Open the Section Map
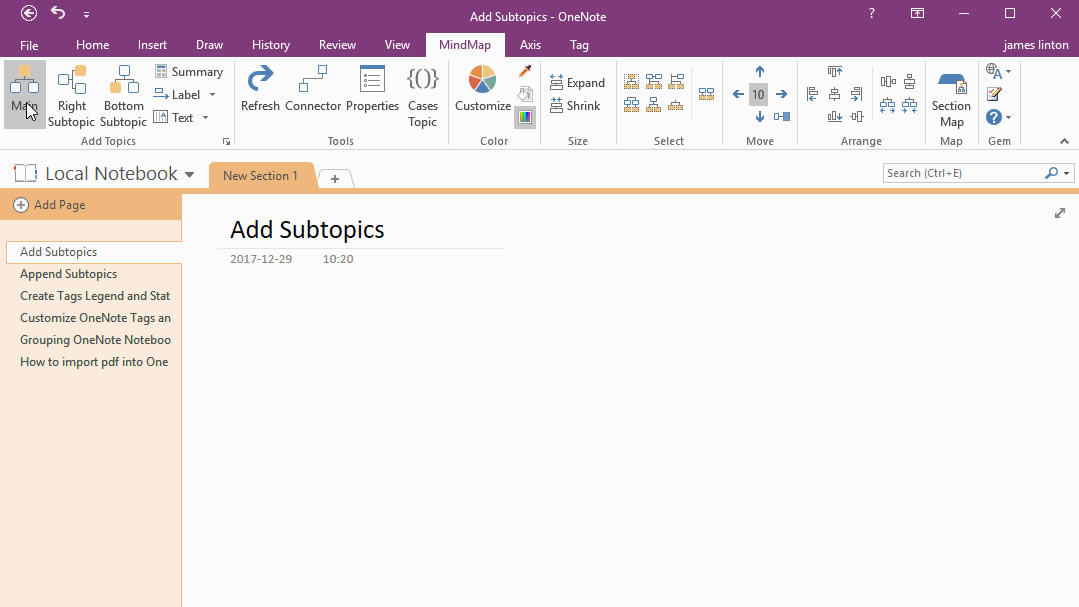The height and width of the screenshot is (607, 1079). point(950,90)
